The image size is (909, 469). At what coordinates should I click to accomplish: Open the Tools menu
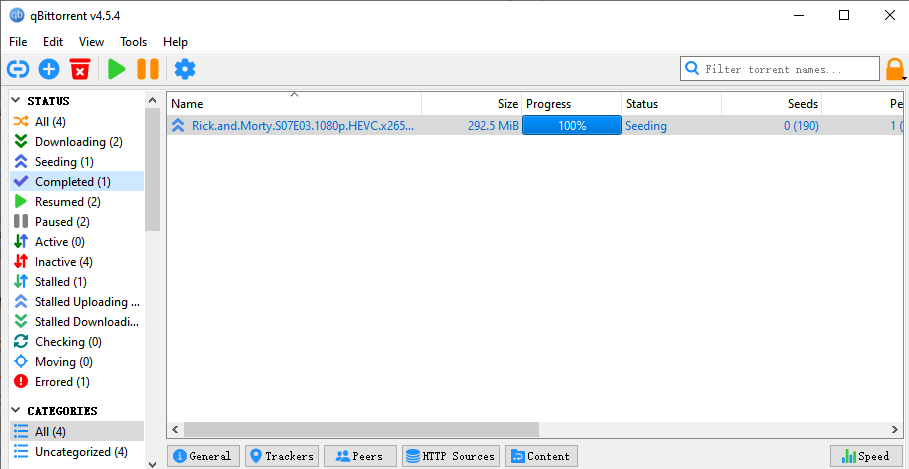(133, 42)
